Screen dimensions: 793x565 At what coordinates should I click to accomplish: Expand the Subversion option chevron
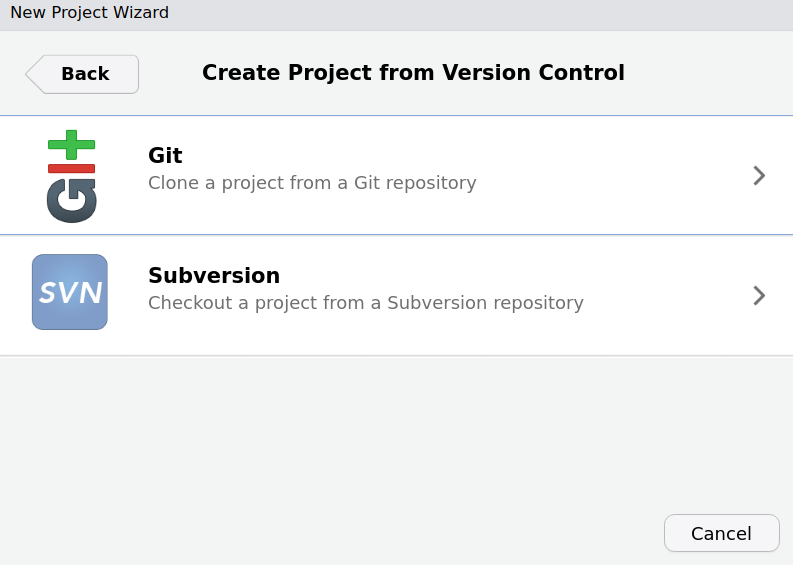(x=759, y=295)
